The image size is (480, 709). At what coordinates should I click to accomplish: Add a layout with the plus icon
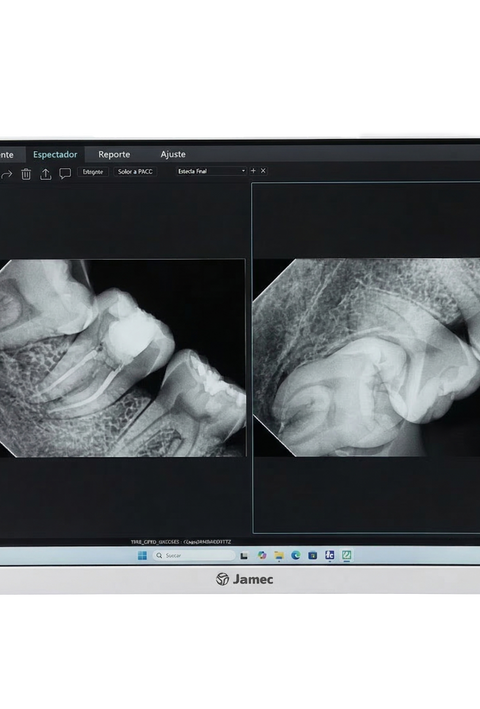click(253, 171)
